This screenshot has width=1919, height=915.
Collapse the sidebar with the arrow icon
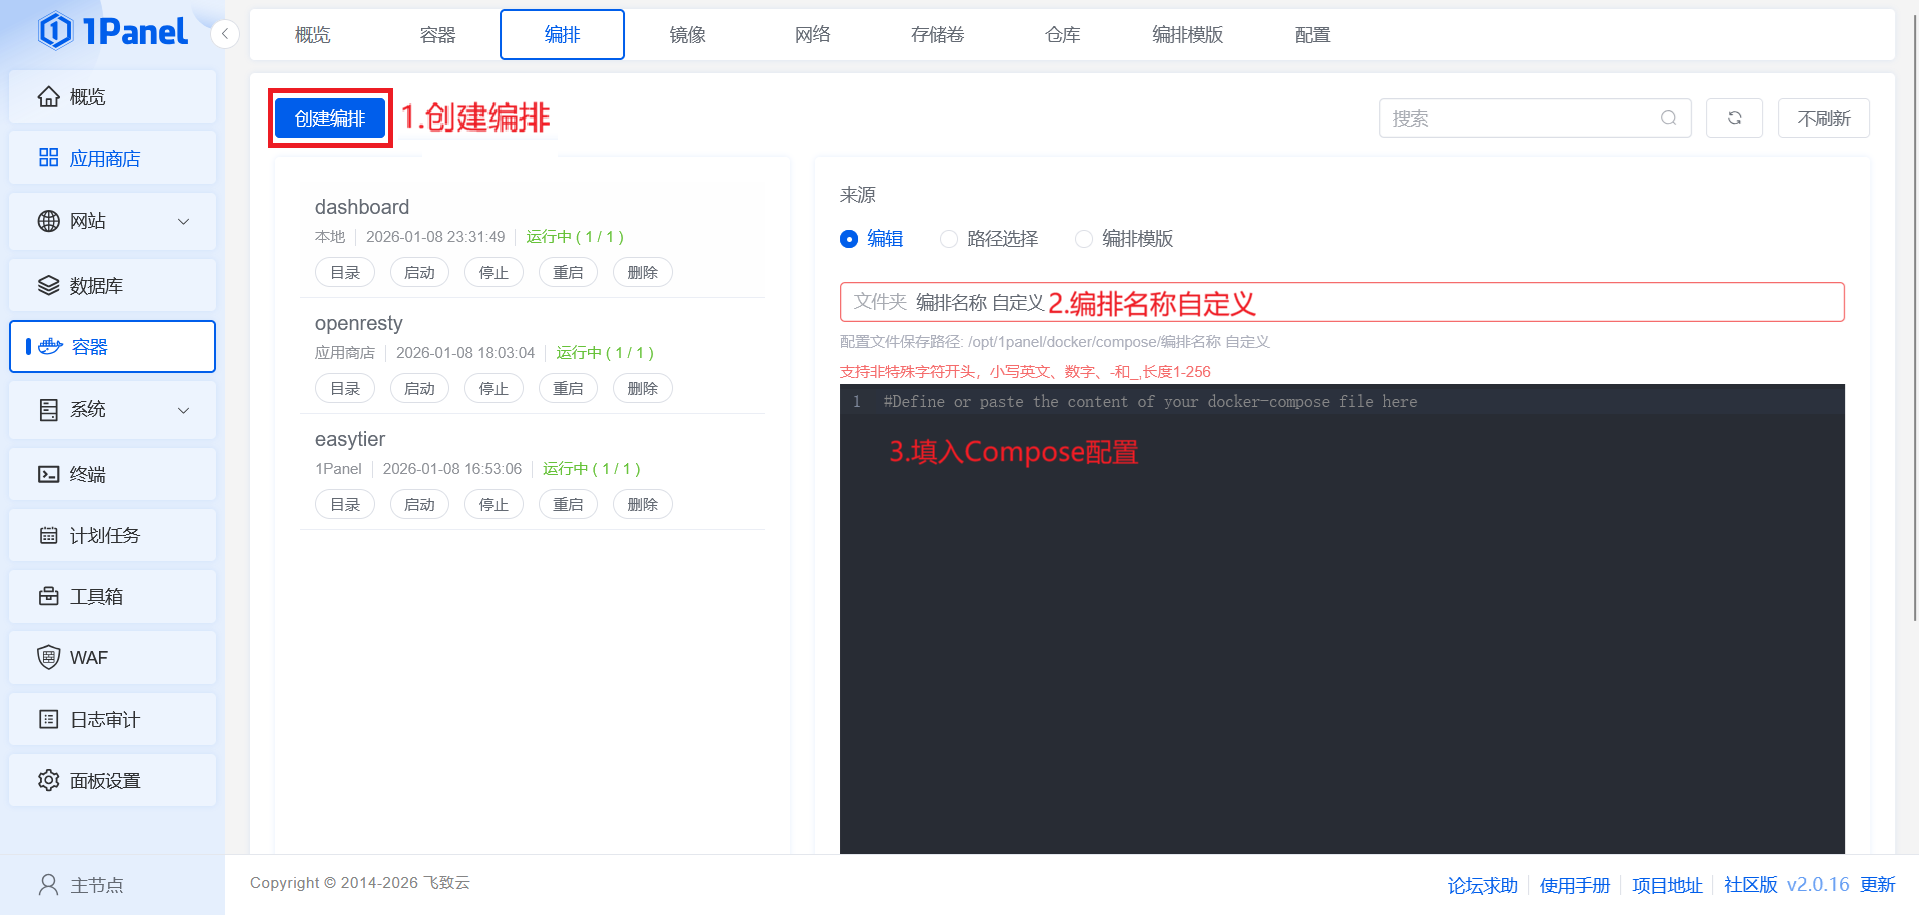coord(225,34)
